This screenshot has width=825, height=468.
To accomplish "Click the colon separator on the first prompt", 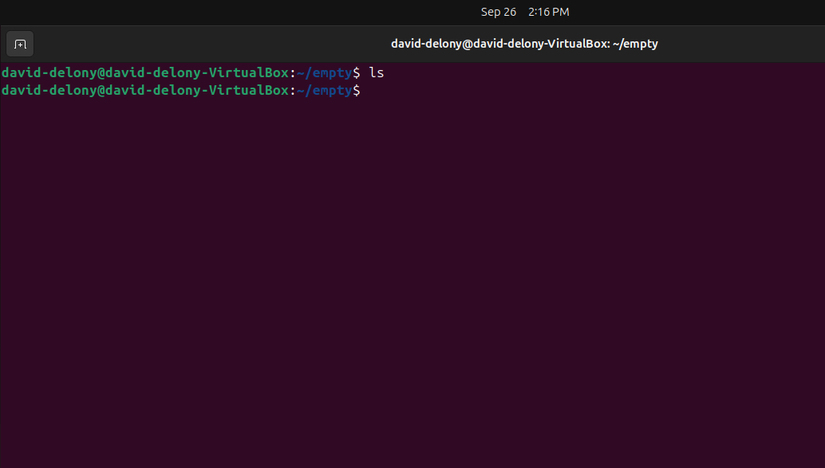I will coord(292,73).
